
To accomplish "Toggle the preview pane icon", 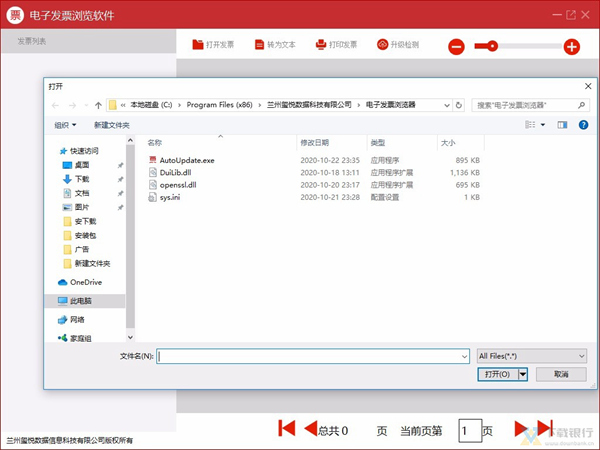I will pyautogui.click(x=562, y=125).
